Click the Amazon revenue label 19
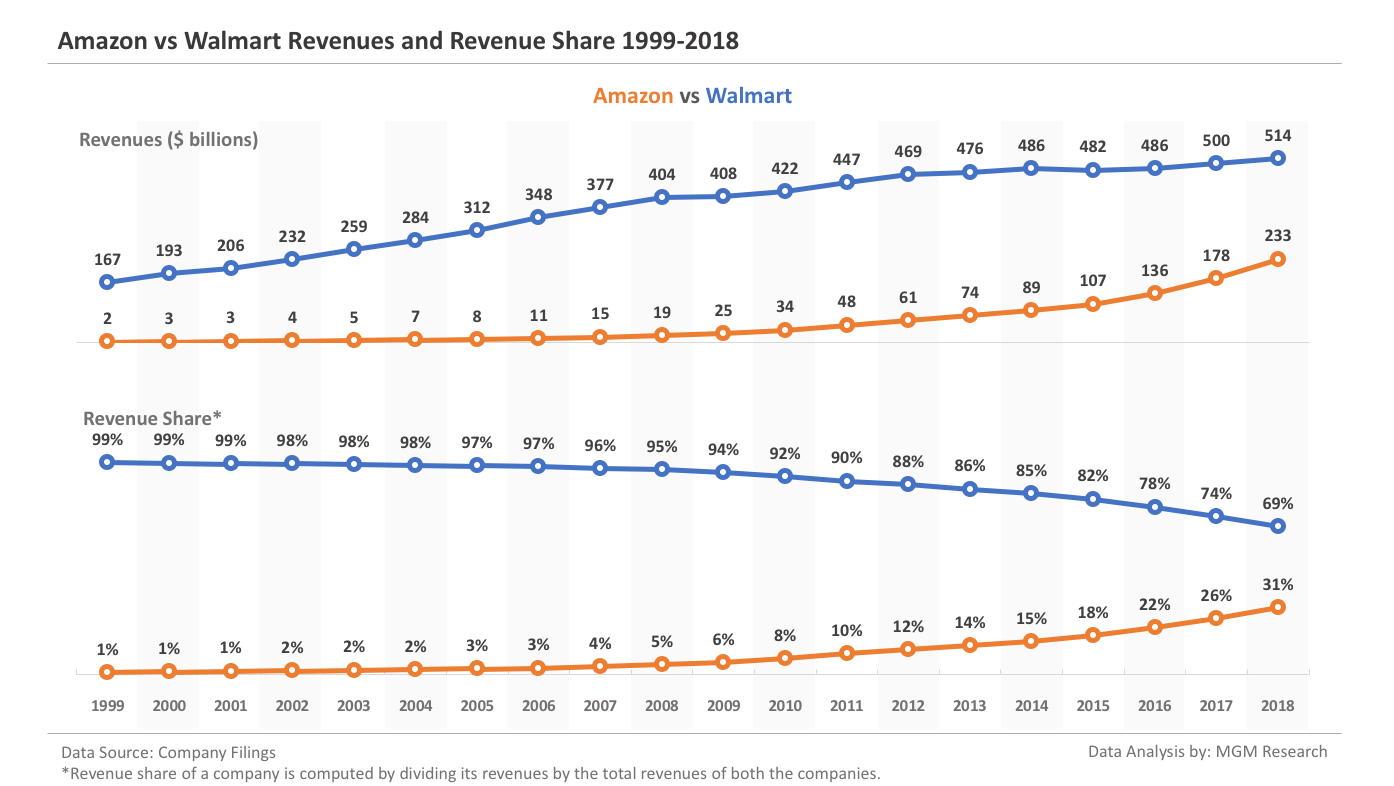Screen dimensions: 1394x786 coord(662,312)
